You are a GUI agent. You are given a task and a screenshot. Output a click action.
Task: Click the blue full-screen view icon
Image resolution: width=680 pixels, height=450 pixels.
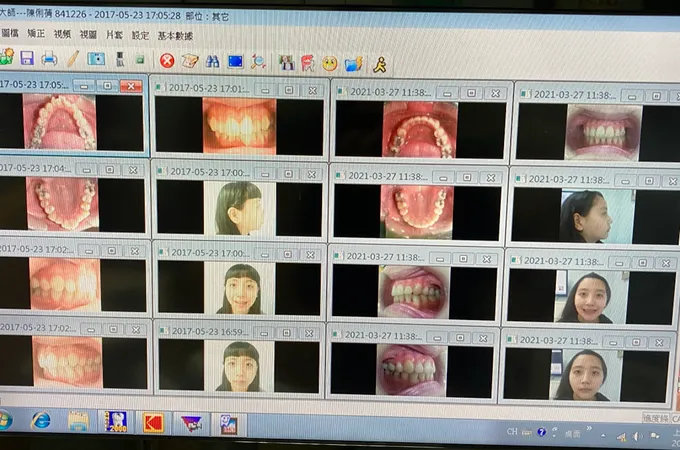tap(235, 62)
